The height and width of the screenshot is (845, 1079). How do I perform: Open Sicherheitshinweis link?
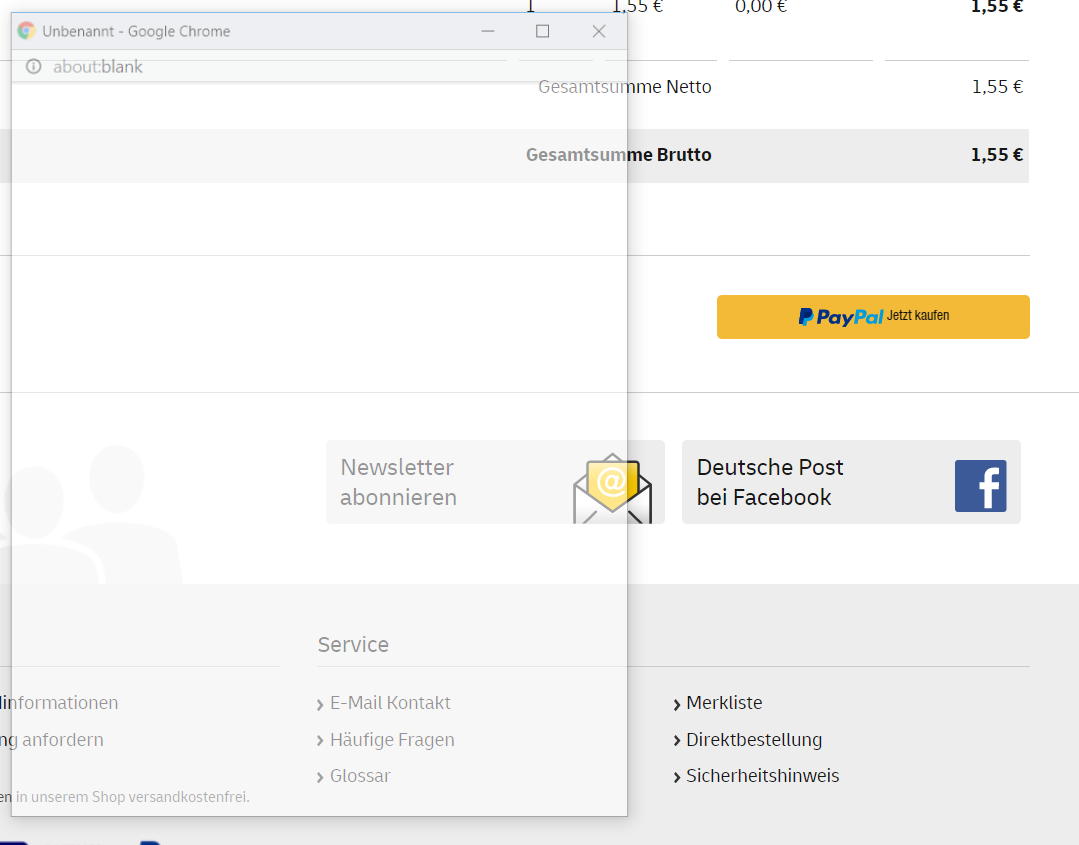(762, 776)
